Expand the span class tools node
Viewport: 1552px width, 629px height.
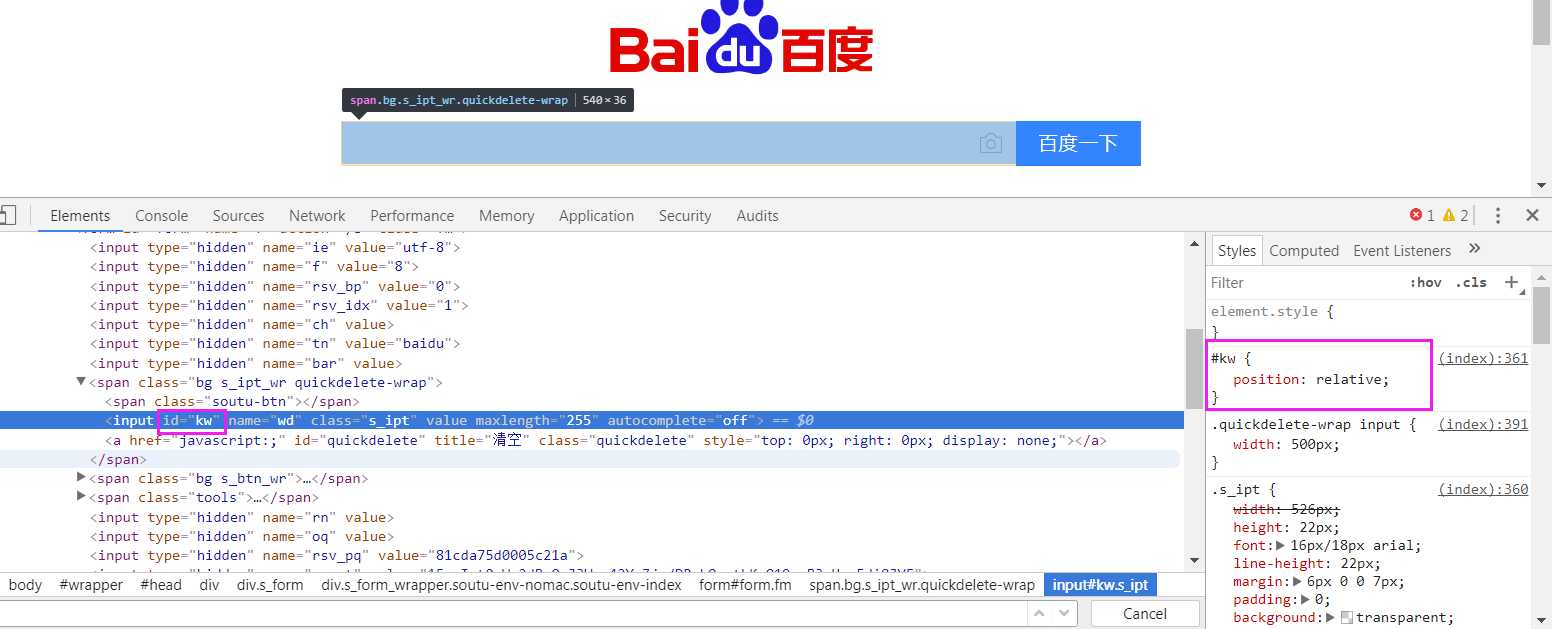[81, 497]
